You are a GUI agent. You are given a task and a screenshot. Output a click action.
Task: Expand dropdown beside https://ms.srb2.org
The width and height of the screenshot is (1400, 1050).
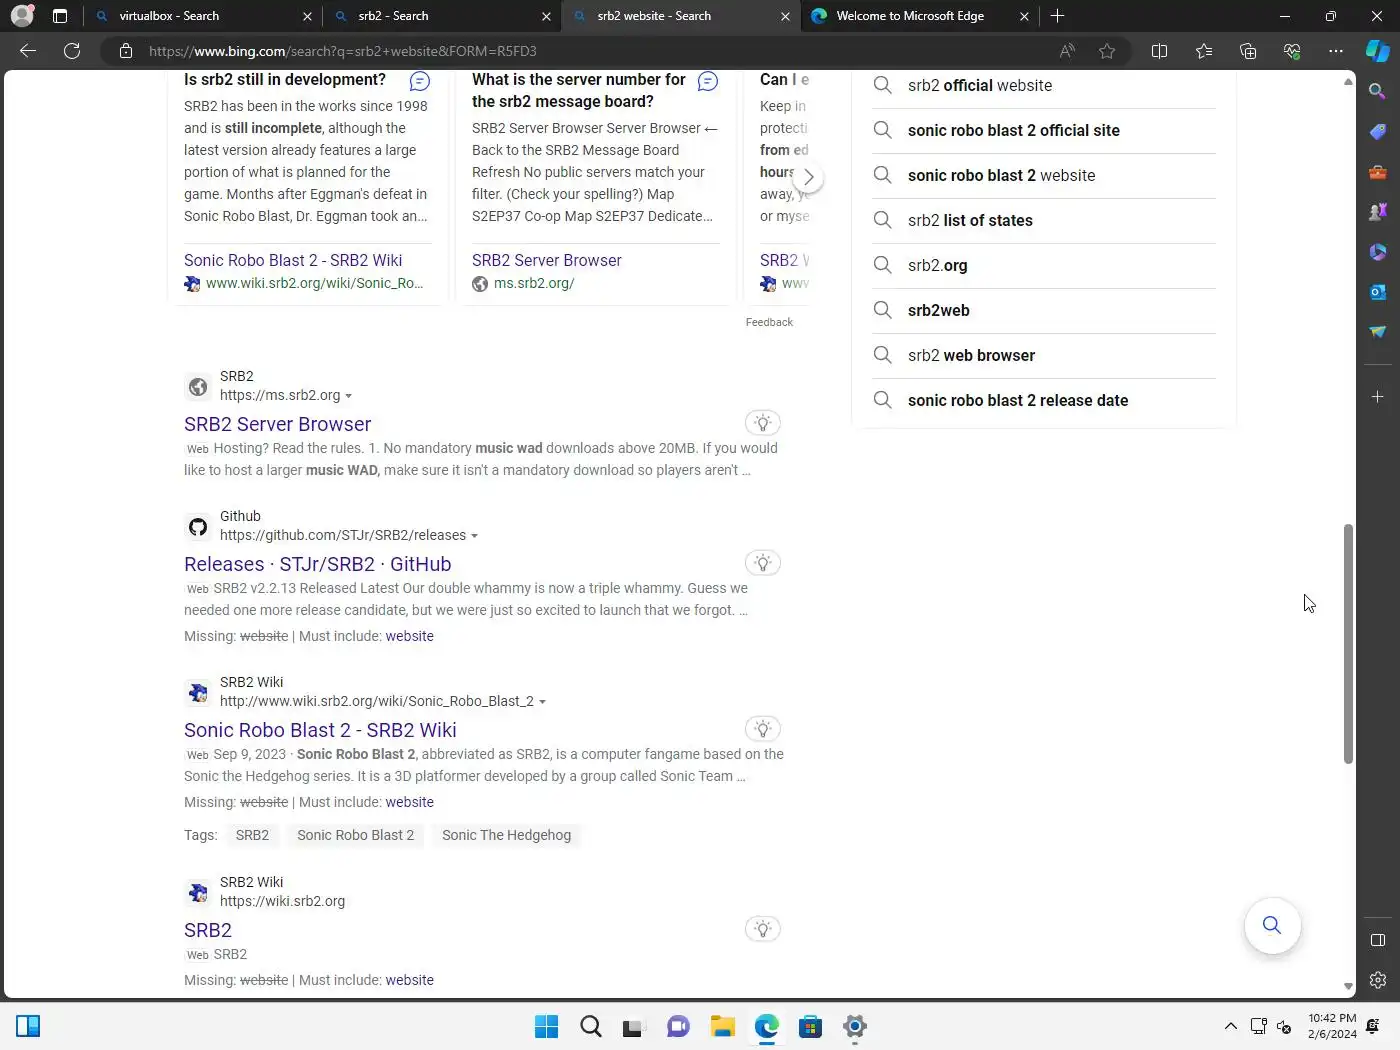[348, 396]
